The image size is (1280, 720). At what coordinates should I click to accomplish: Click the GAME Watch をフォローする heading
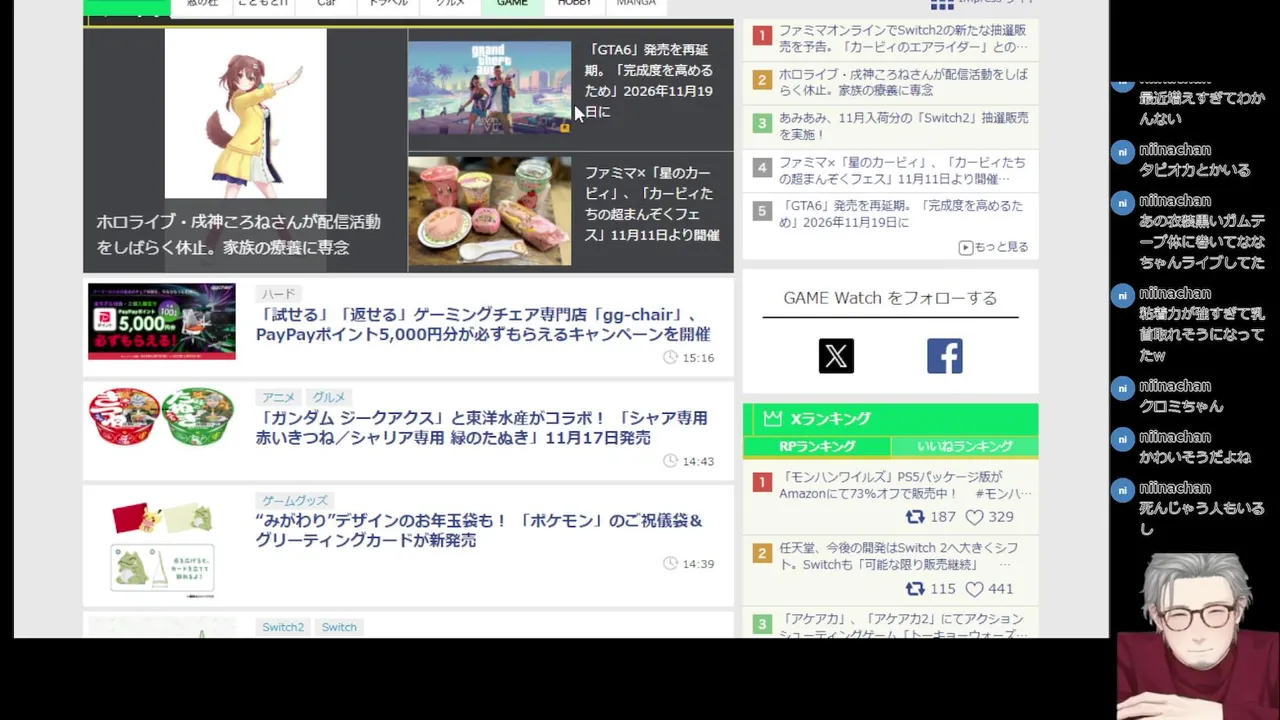pos(890,298)
